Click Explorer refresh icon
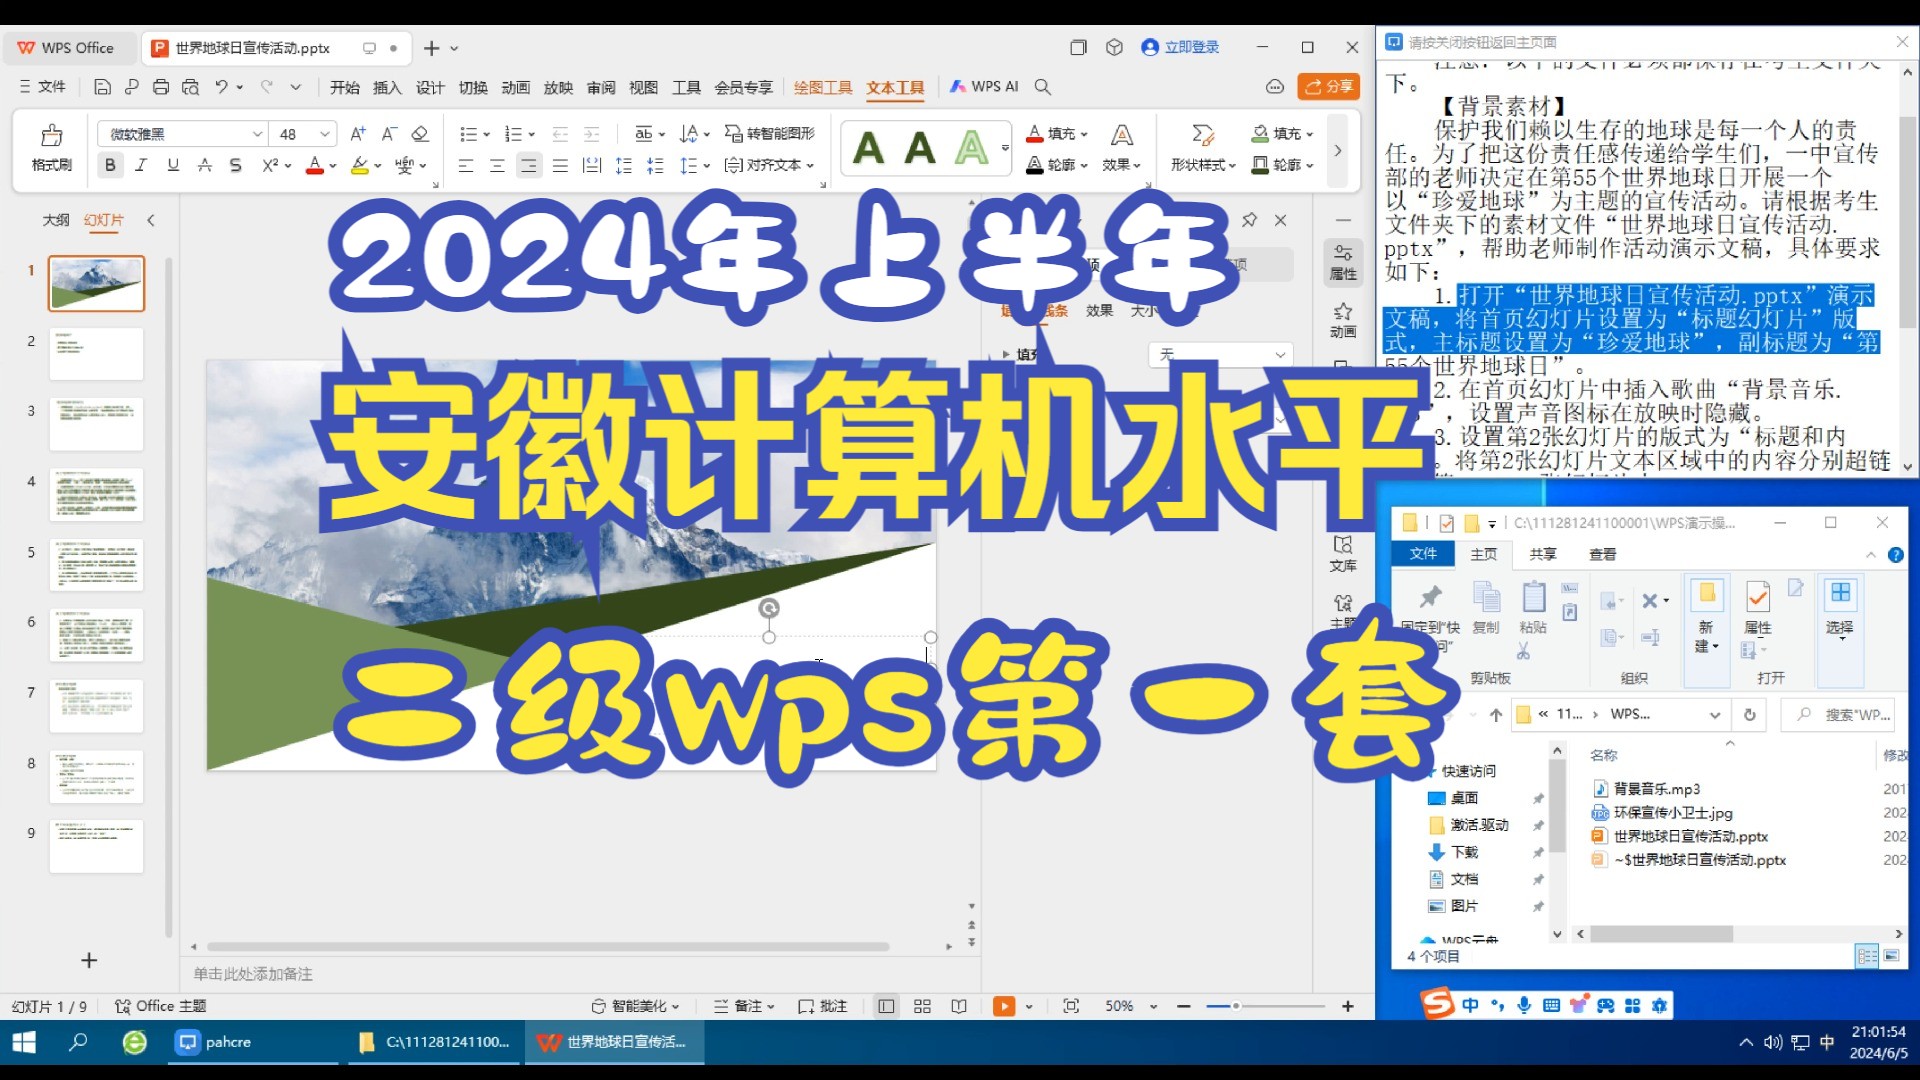The width and height of the screenshot is (1920, 1080). click(x=1749, y=714)
